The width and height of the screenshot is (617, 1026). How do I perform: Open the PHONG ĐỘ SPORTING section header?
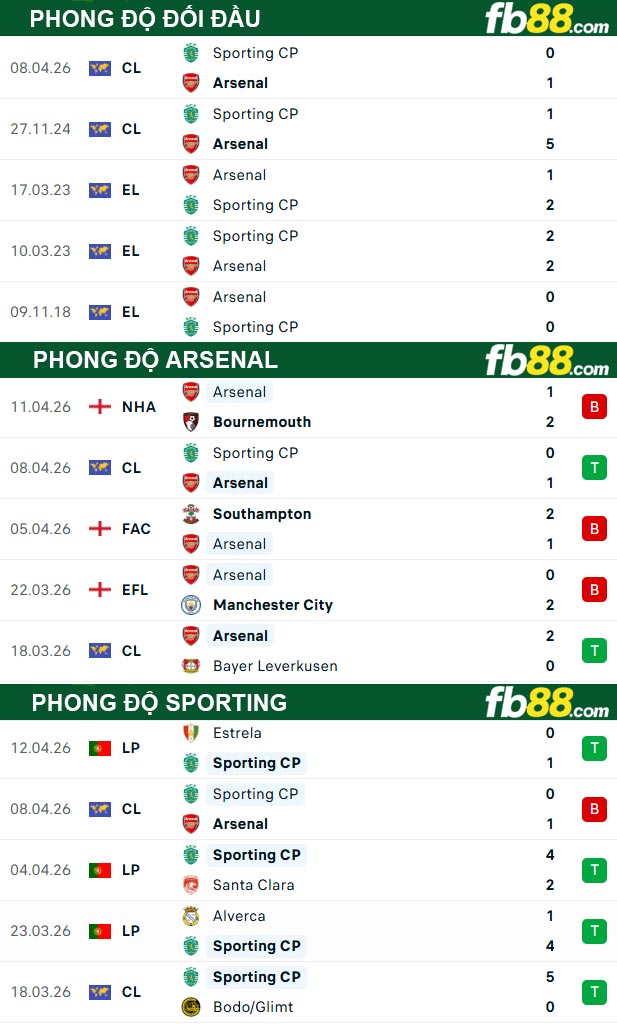tap(162, 703)
